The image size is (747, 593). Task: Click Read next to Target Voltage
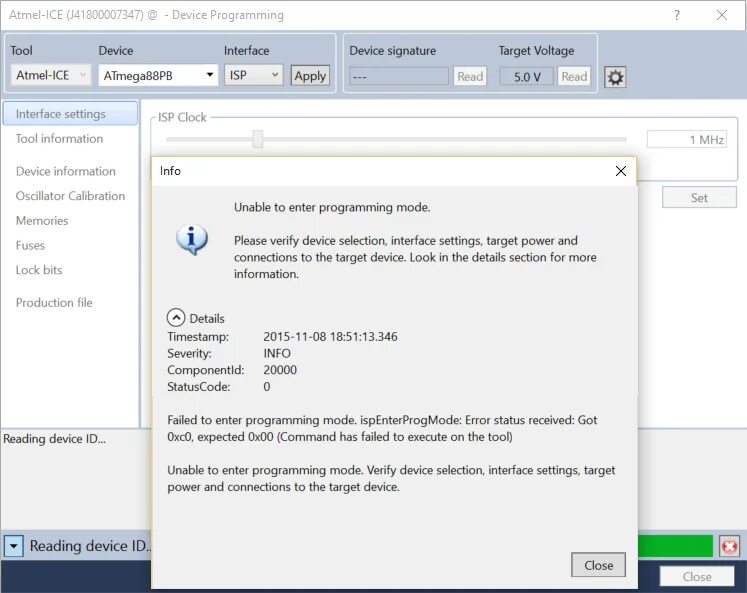pyautogui.click(x=574, y=76)
